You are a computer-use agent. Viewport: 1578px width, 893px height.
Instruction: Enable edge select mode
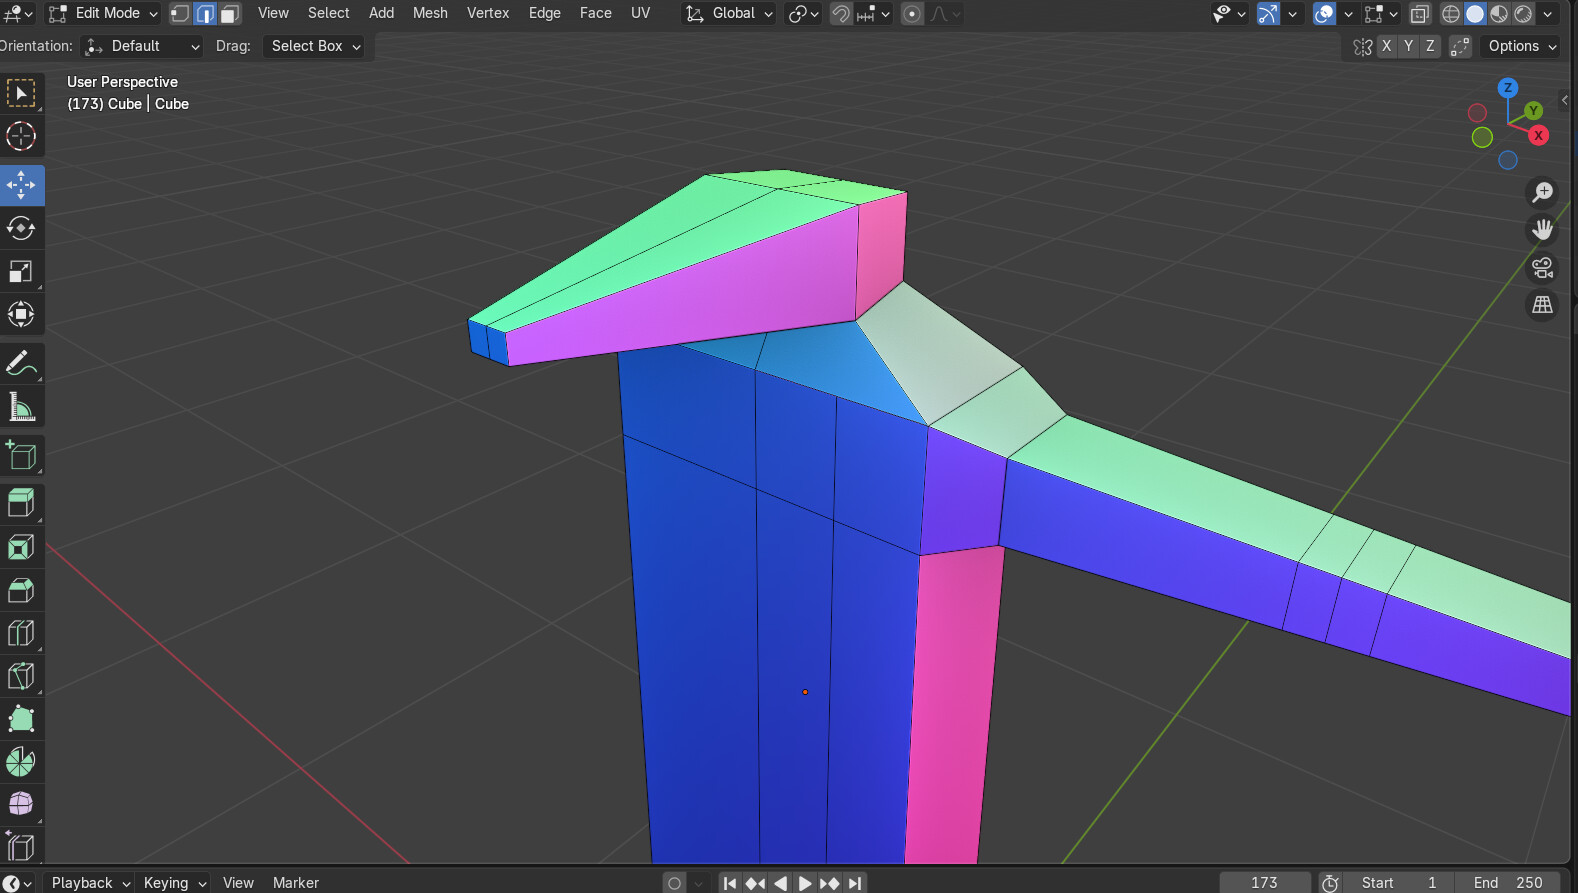(205, 14)
